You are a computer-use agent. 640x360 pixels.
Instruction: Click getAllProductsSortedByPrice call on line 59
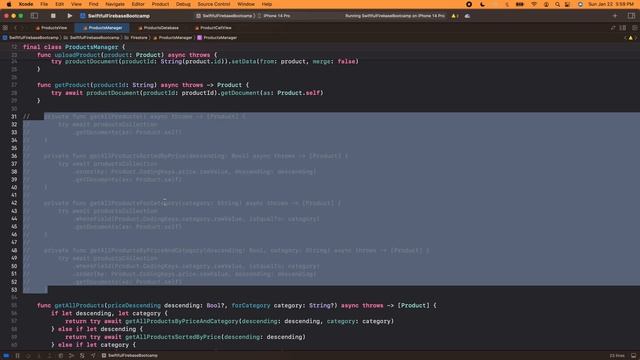click(x=173, y=337)
